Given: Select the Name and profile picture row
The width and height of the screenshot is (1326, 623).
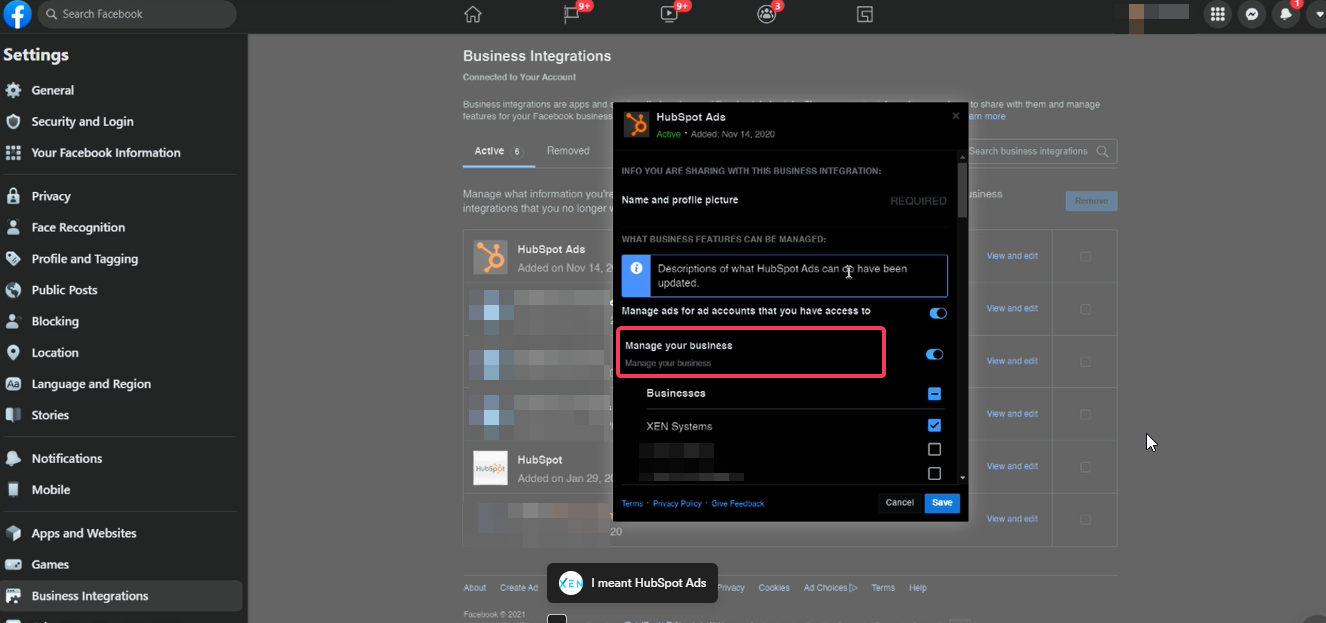Looking at the screenshot, I should pos(784,200).
